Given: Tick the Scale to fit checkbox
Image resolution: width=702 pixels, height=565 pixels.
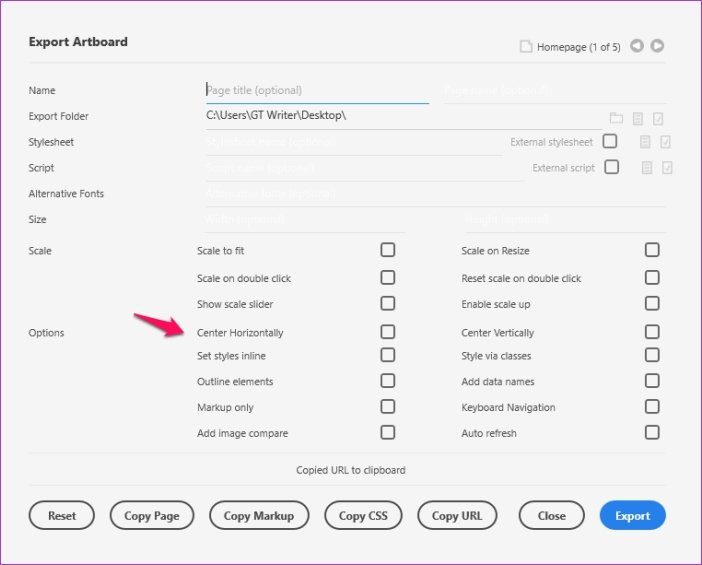Looking at the screenshot, I should point(387,249).
